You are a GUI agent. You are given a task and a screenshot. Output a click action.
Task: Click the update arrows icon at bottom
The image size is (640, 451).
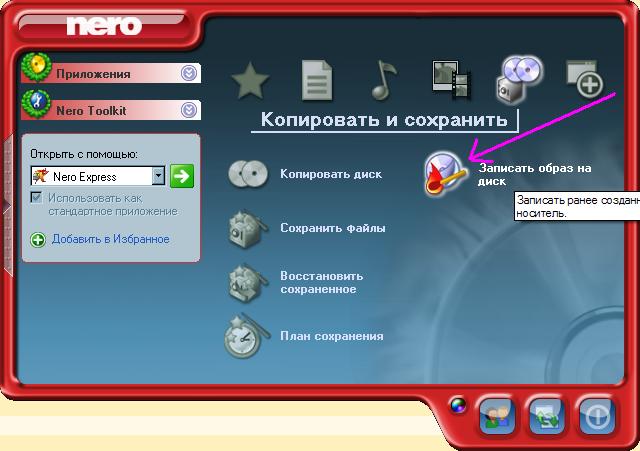click(x=547, y=416)
